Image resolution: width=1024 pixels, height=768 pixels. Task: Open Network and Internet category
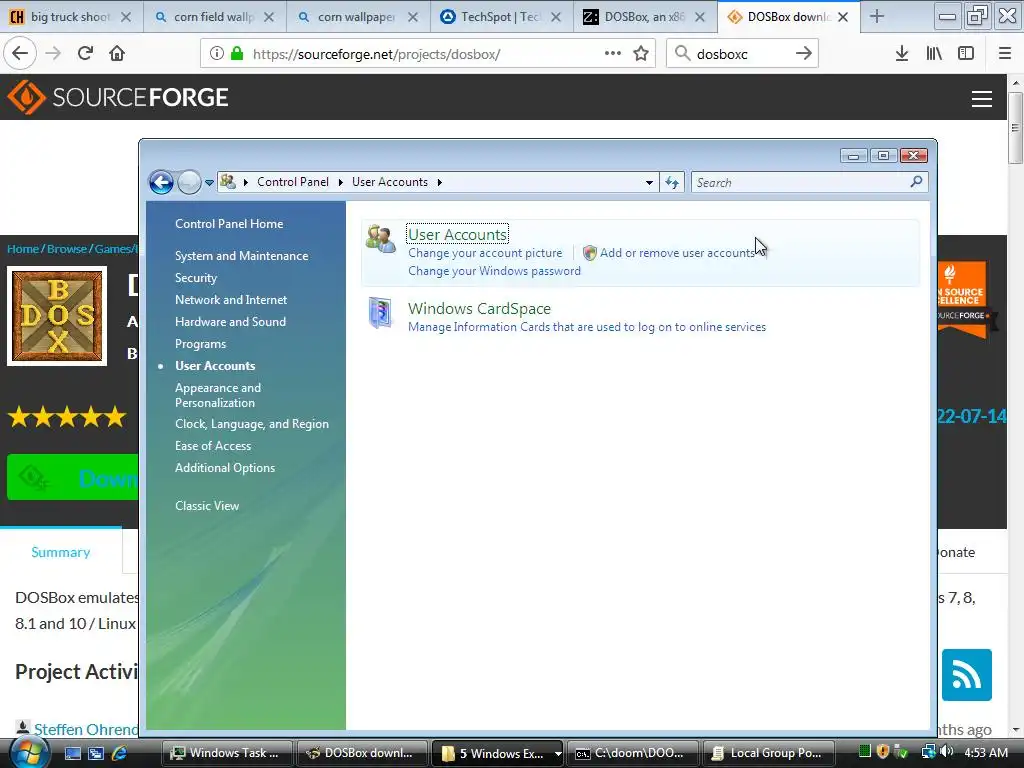point(231,300)
